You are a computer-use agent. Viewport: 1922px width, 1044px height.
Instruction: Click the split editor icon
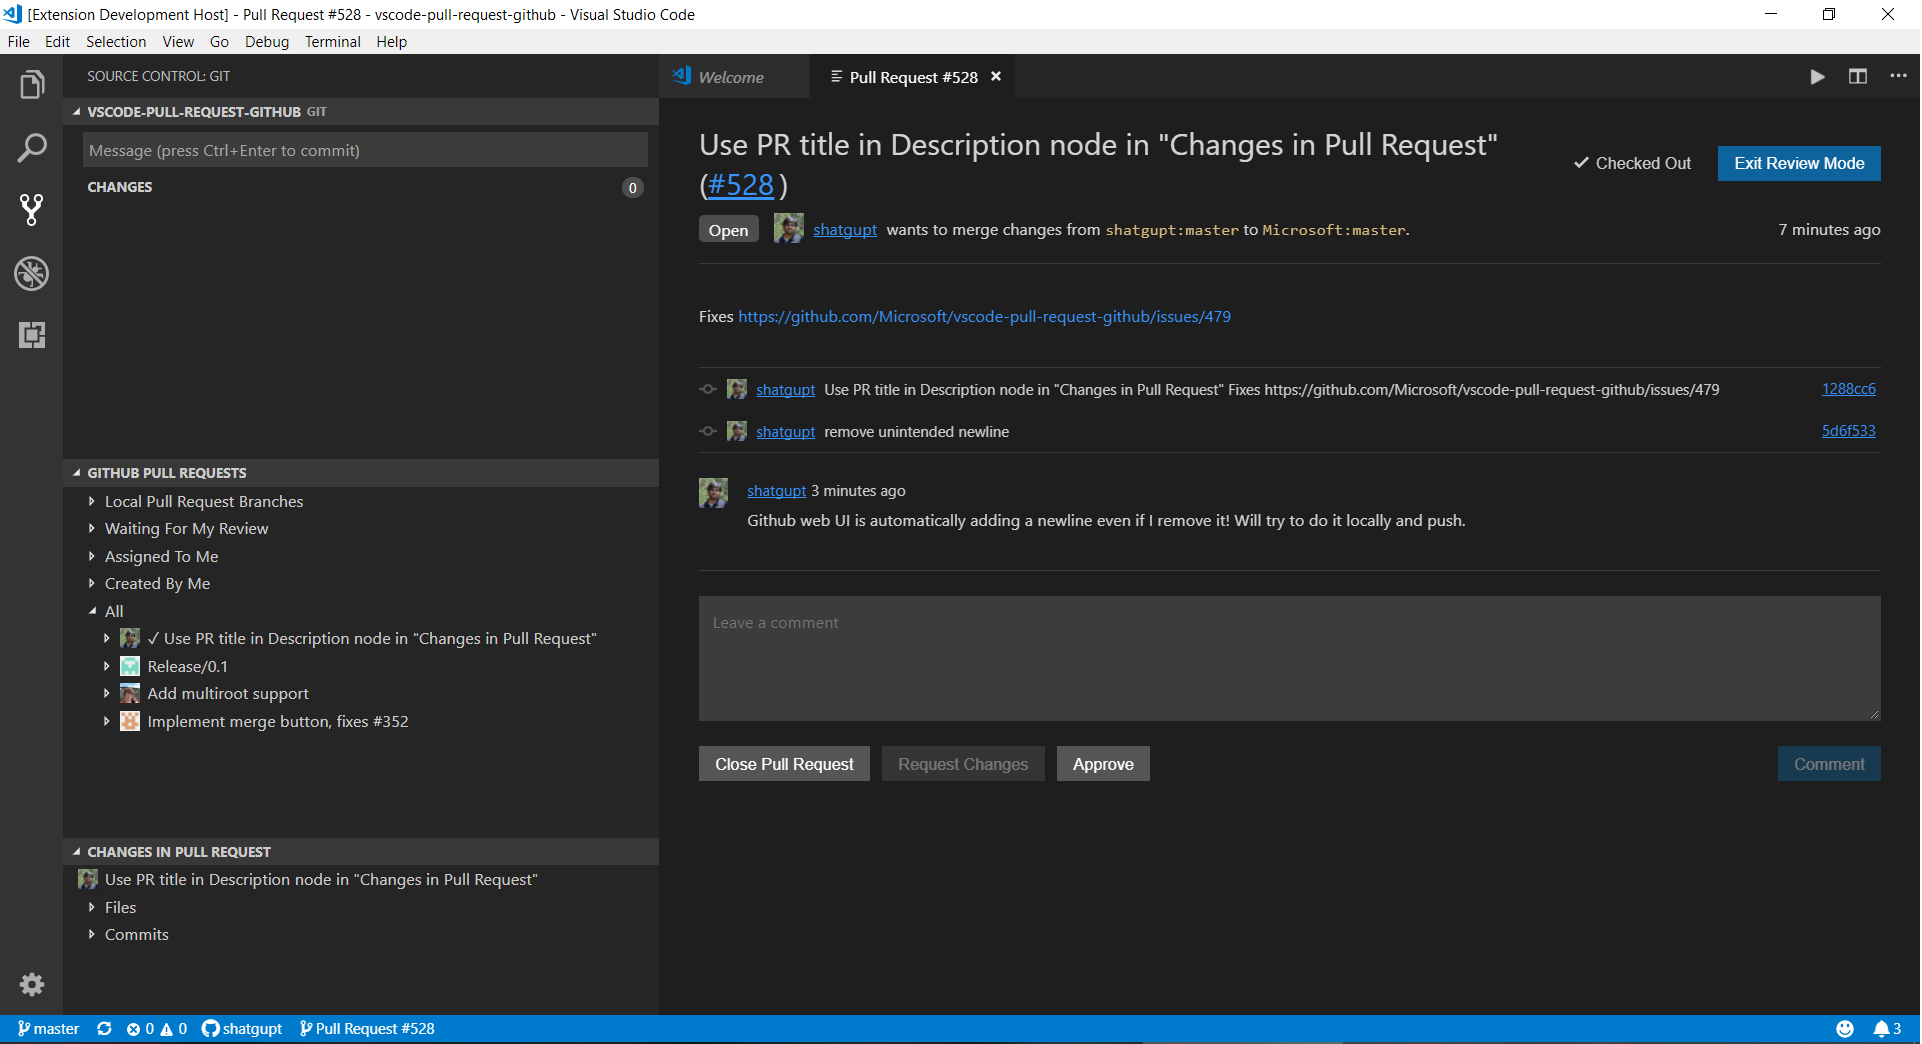point(1858,77)
